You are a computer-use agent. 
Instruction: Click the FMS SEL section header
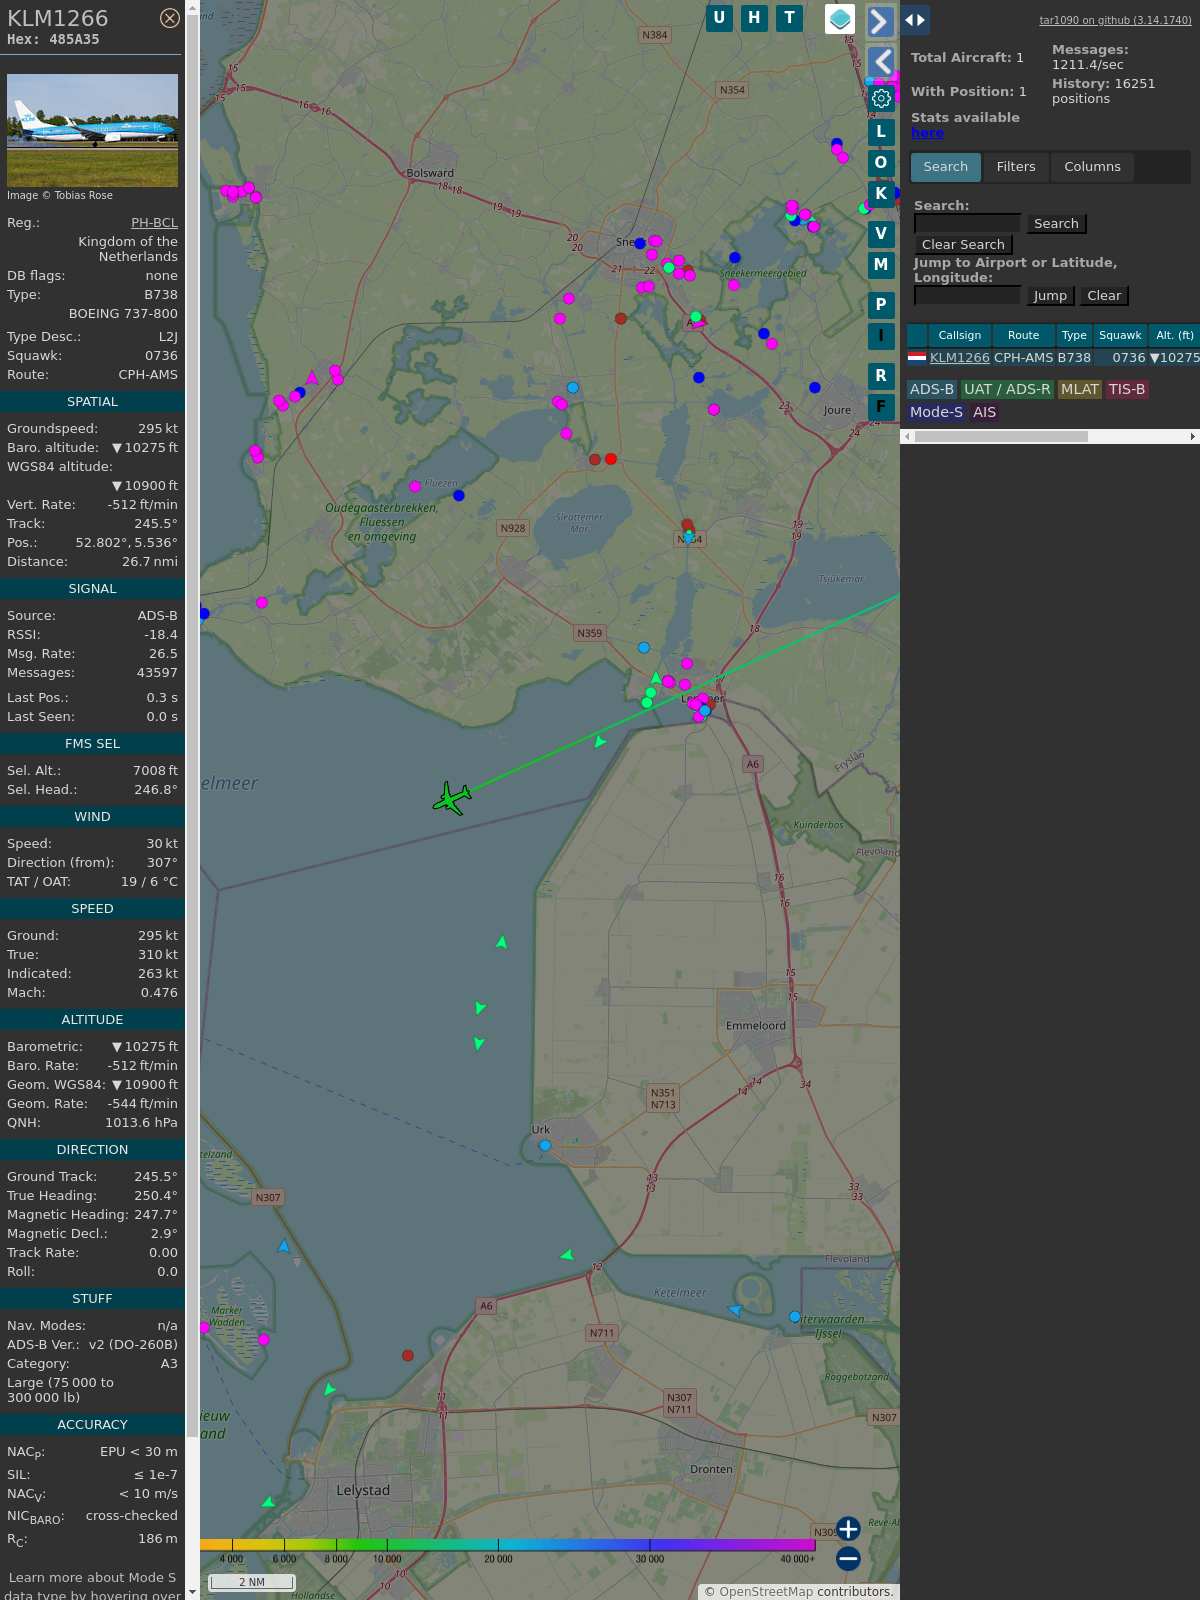click(92, 744)
